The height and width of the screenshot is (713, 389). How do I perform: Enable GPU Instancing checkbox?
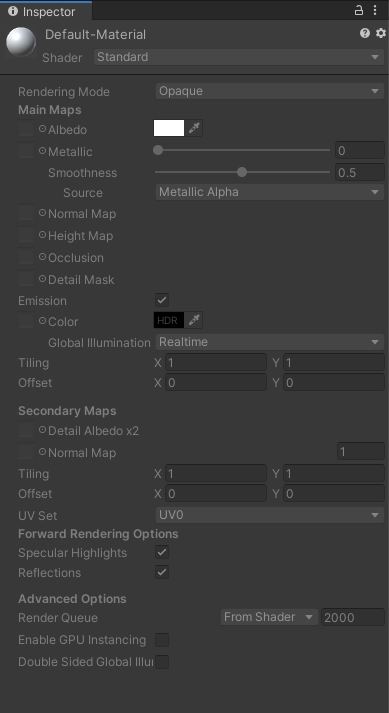tap(162, 640)
